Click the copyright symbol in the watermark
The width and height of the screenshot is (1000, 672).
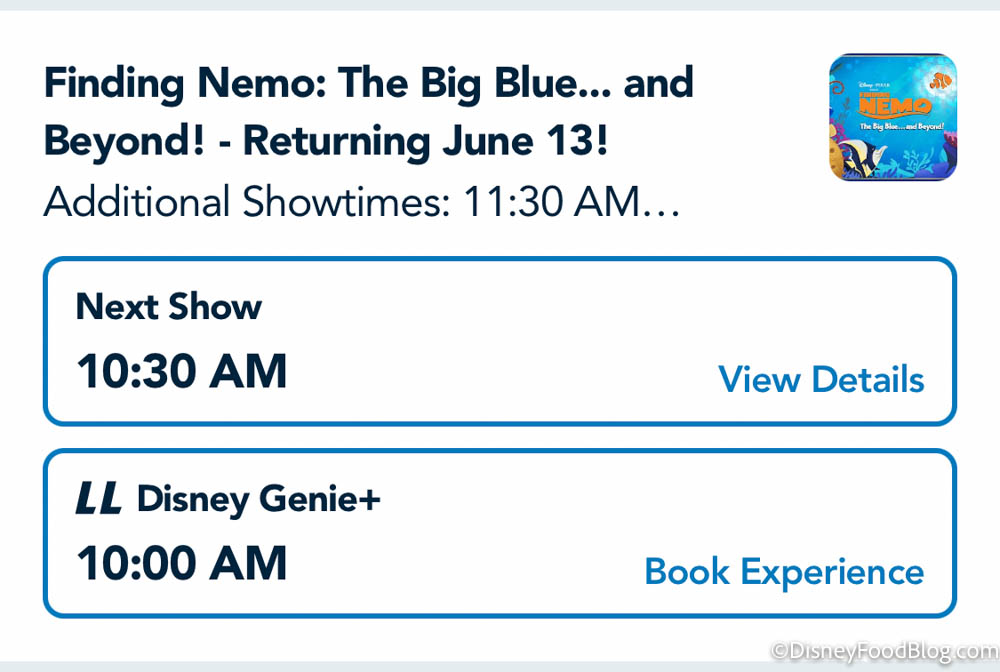tap(779, 653)
